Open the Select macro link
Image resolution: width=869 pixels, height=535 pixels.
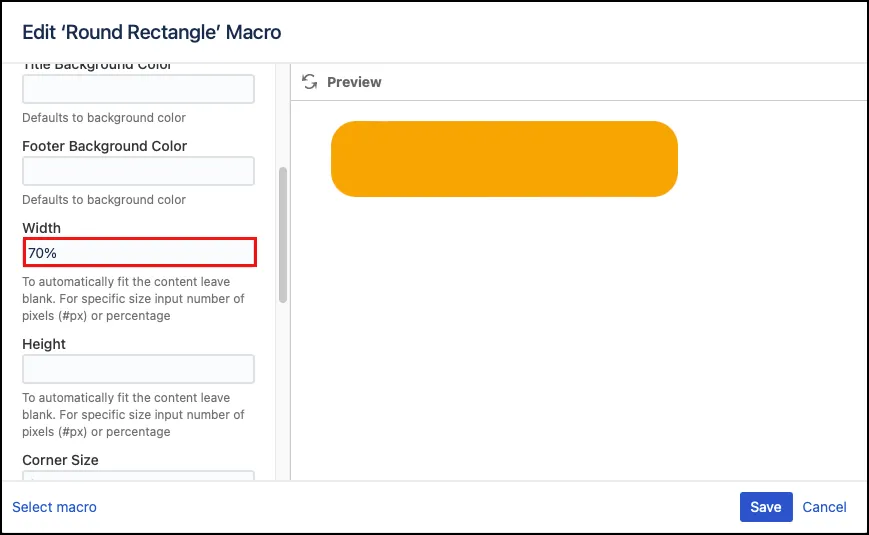(54, 507)
